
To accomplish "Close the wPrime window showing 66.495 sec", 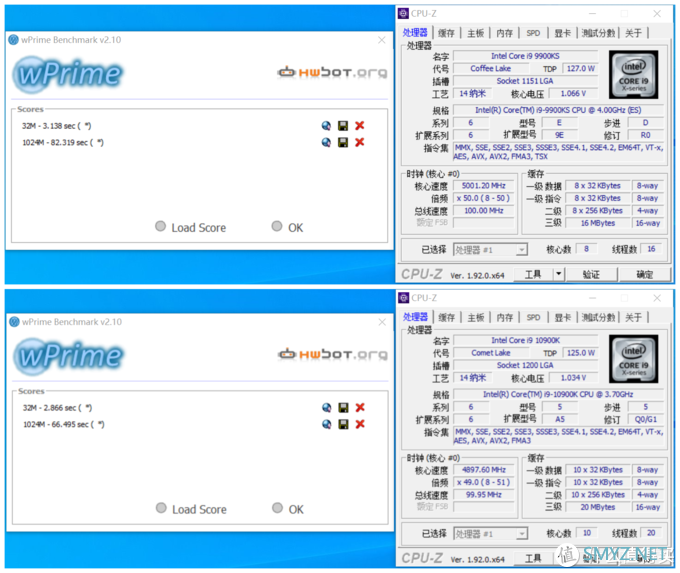I will (382, 322).
